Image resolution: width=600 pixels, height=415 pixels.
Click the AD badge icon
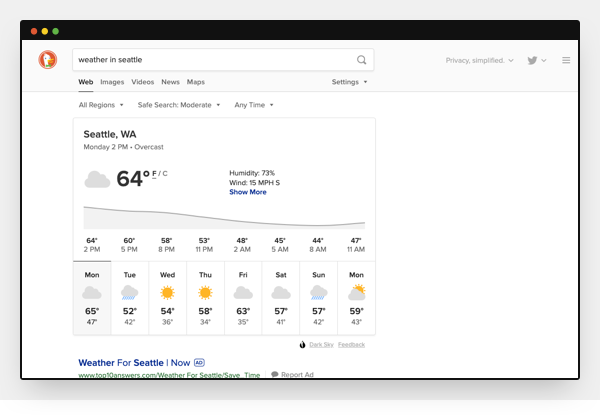click(199, 362)
